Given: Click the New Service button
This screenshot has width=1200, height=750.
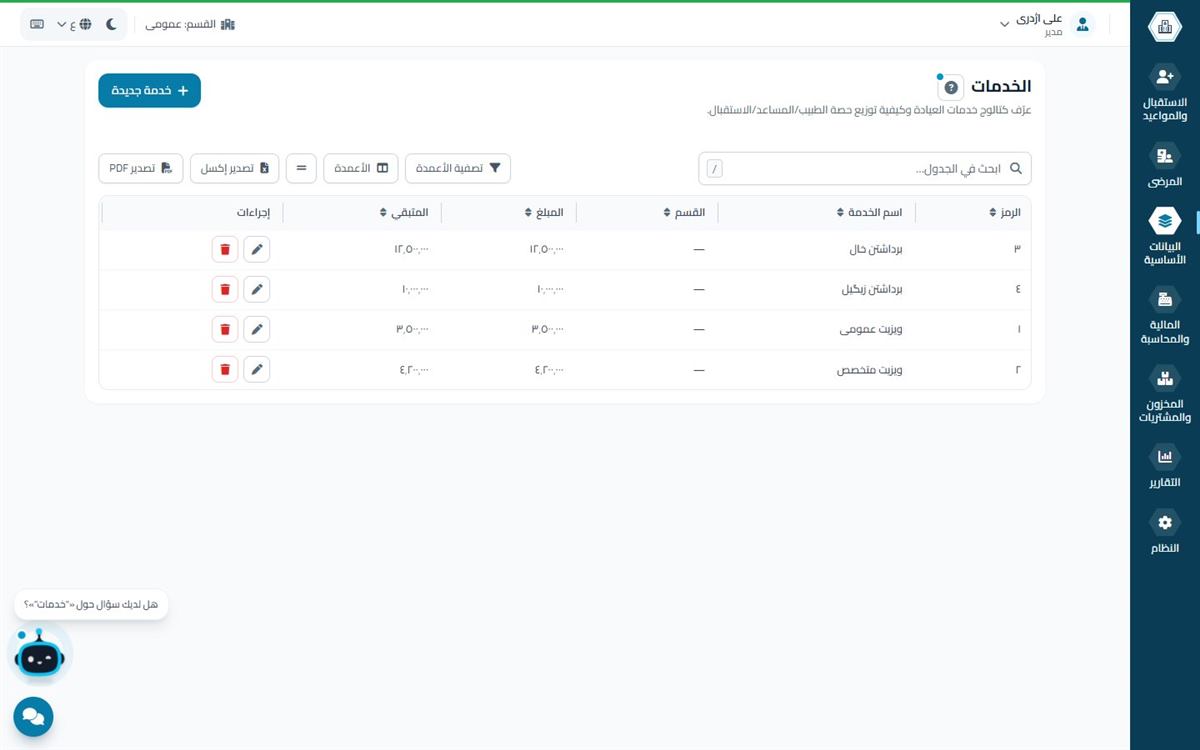Looking at the screenshot, I should pos(149,90).
